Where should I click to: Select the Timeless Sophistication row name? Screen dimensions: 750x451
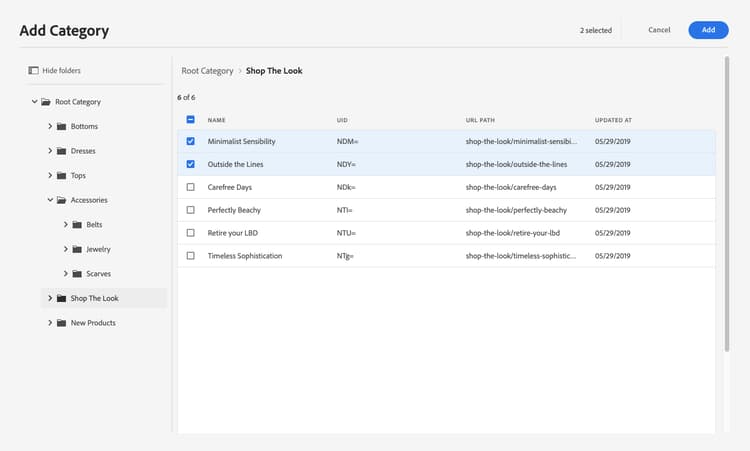coord(245,256)
